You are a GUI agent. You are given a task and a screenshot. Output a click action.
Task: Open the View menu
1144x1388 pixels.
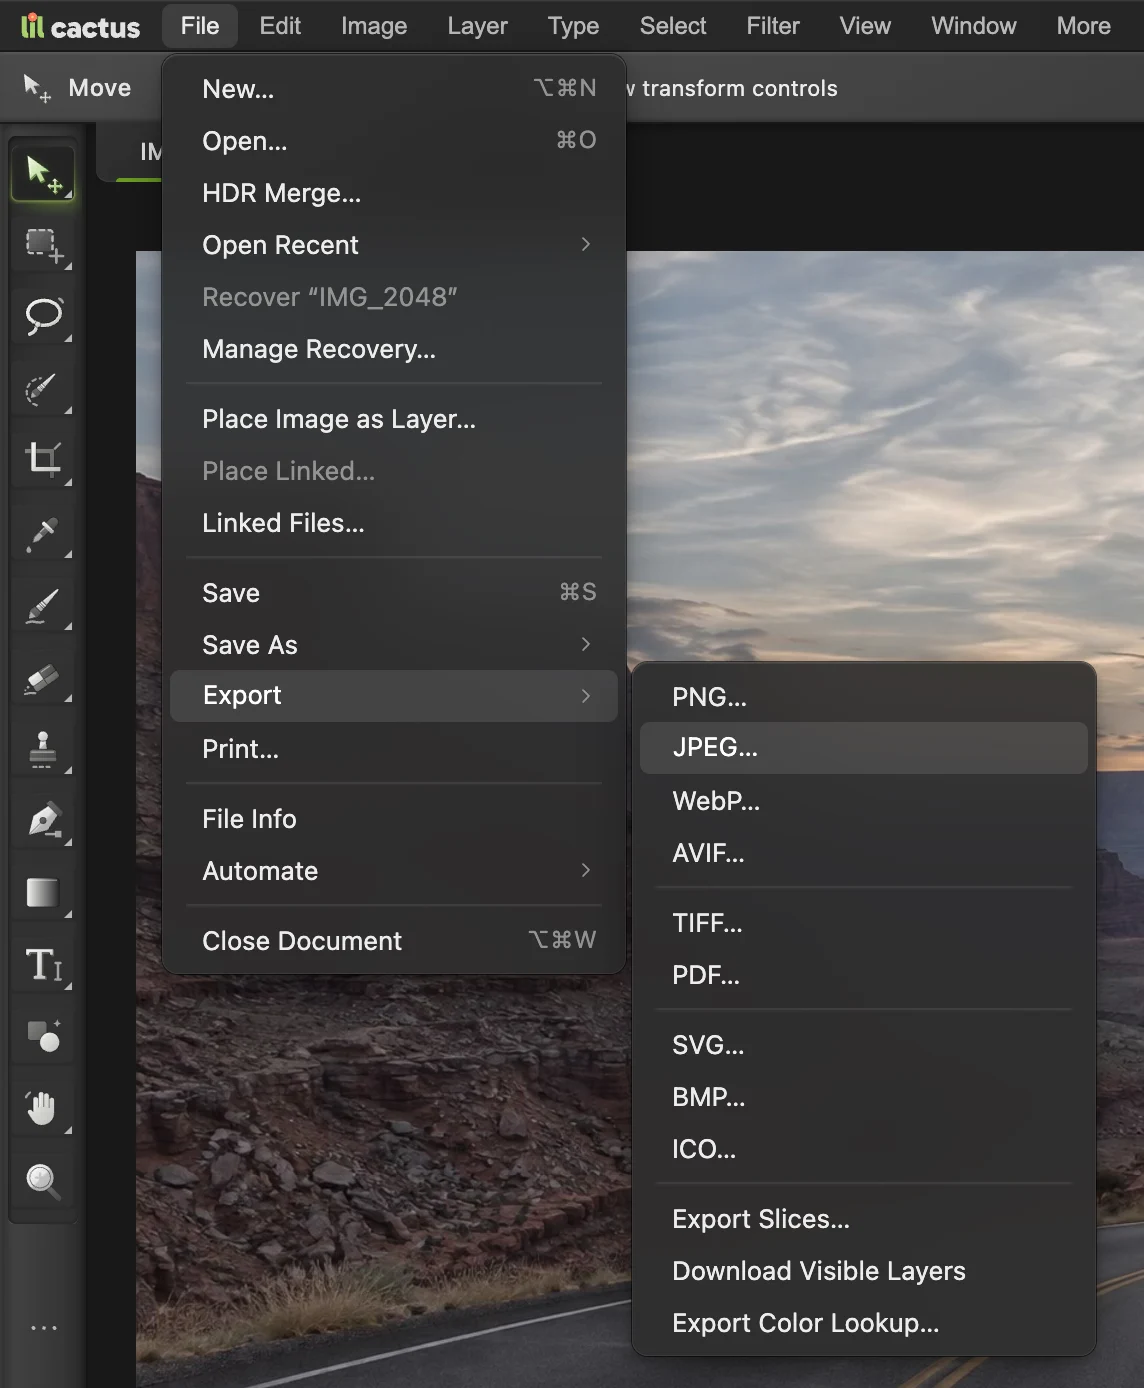(865, 26)
